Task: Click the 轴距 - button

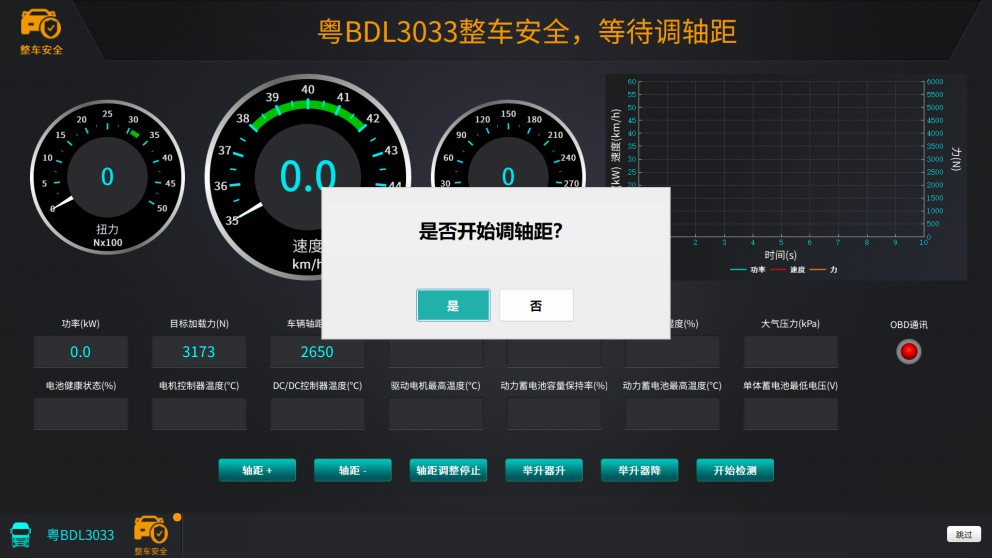Action: click(x=352, y=470)
